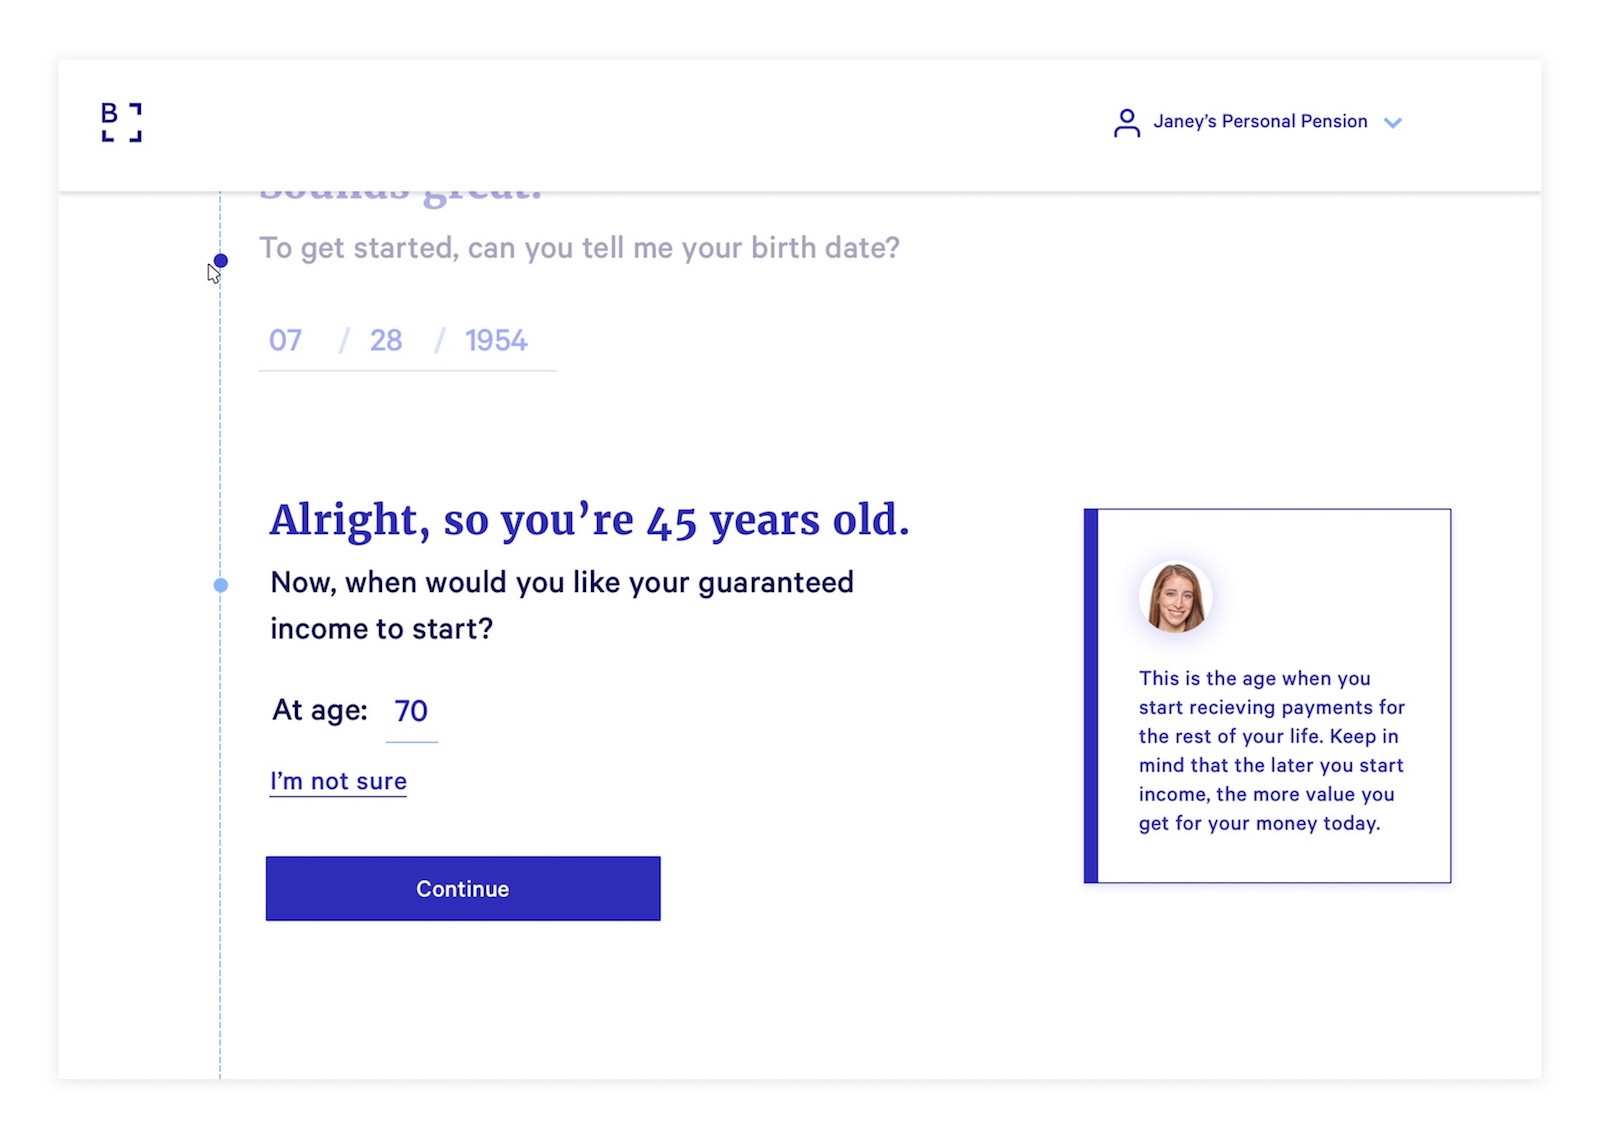Expand the account chevron next to Janey's Personal Pension
Screen dimensions: 1600x1138
coord(1392,123)
